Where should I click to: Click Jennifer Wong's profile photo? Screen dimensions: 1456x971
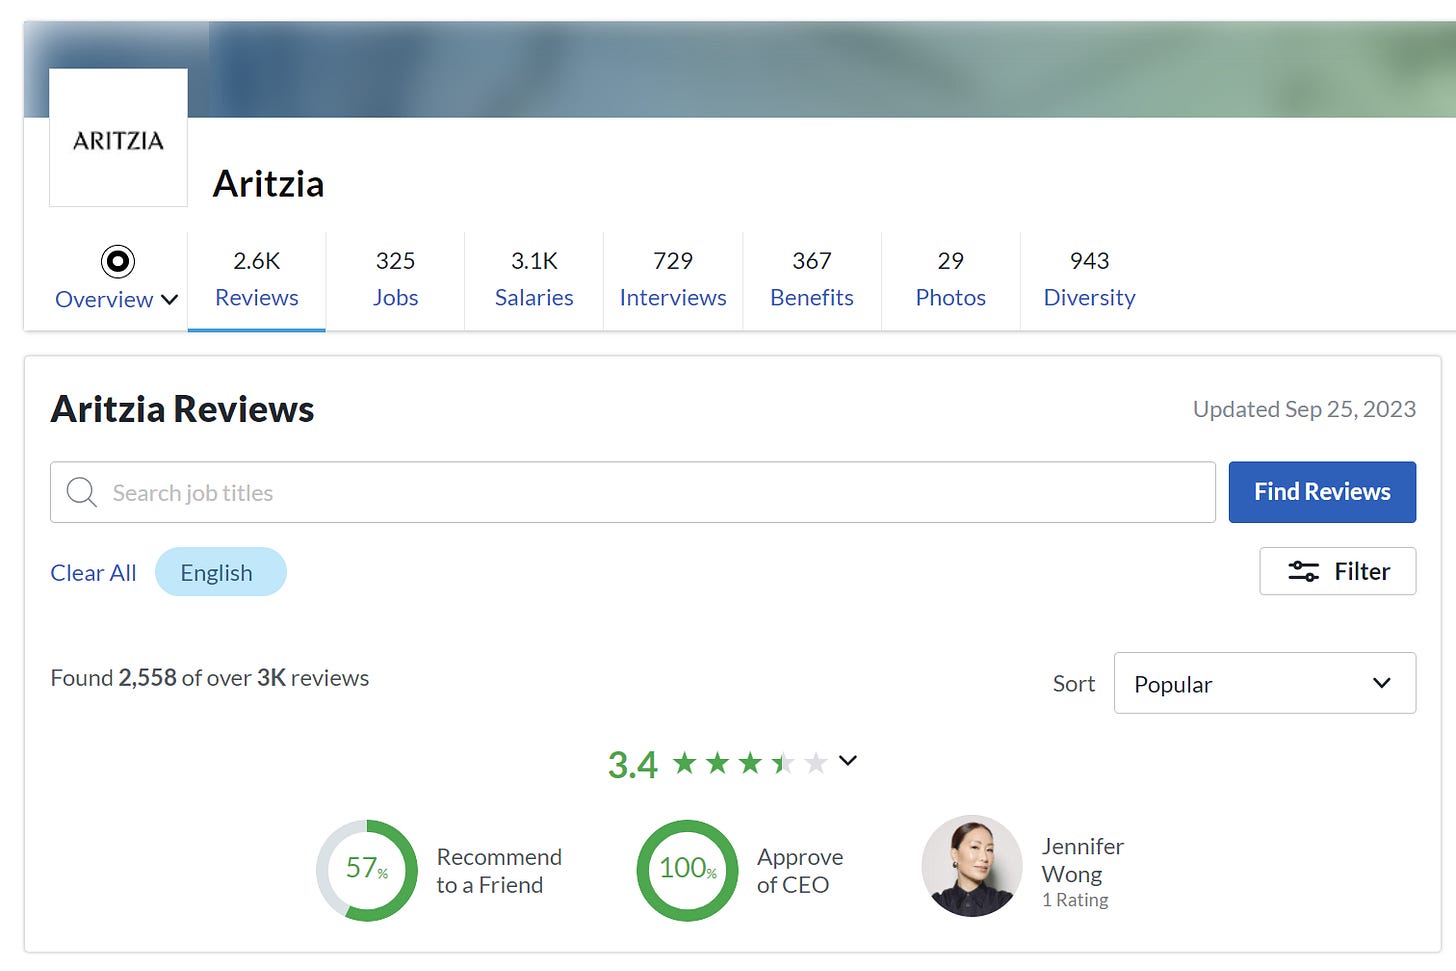click(972, 866)
